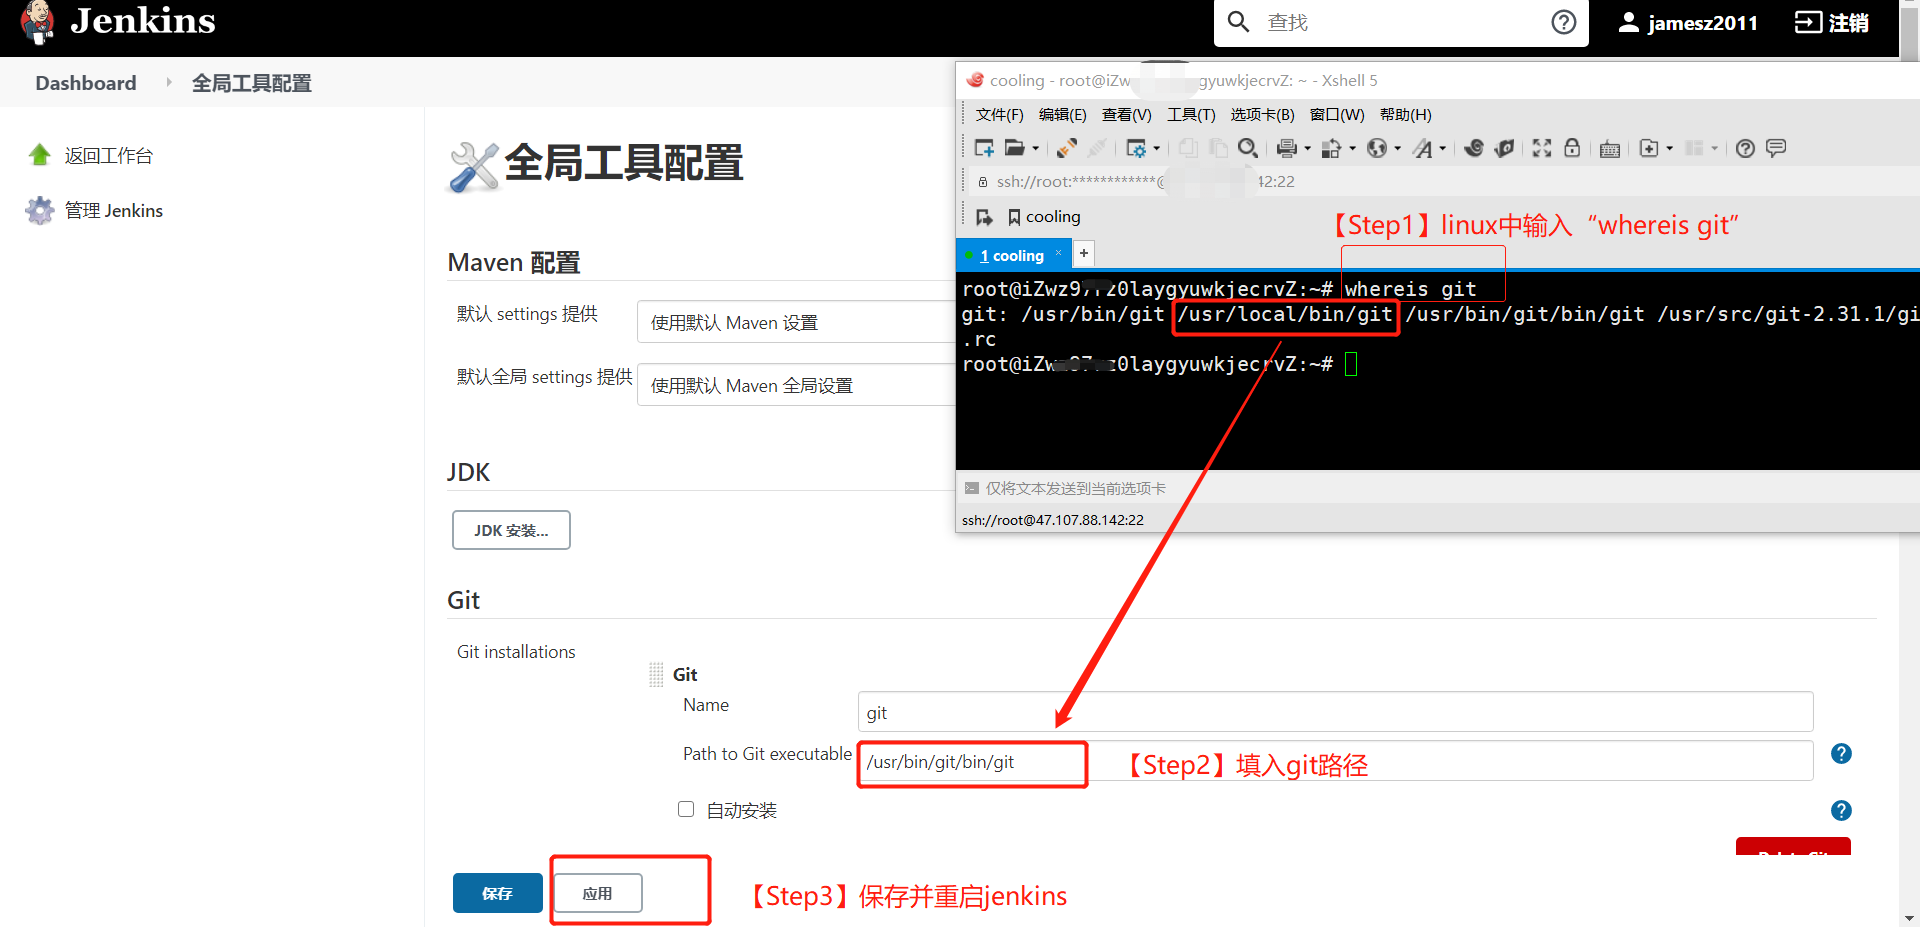
Task: Click the 'cooling' bookmark in Xshell links bar
Action: point(1044,217)
